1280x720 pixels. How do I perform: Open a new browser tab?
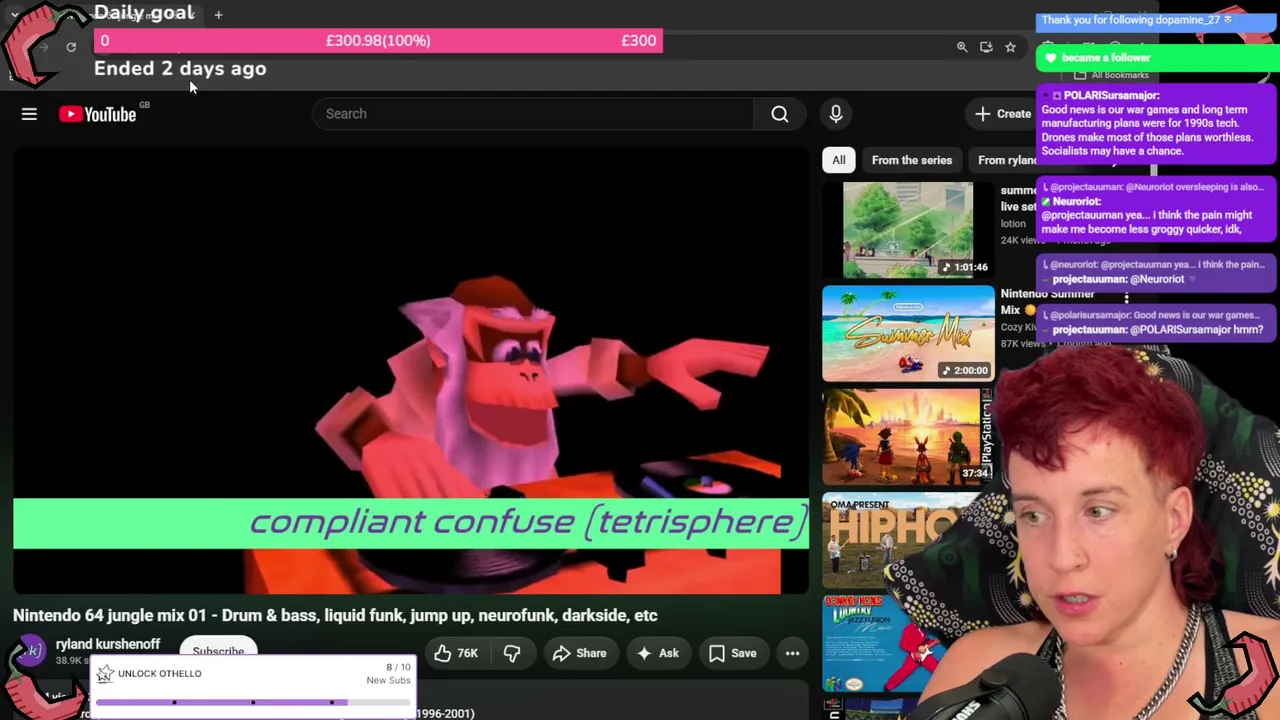(218, 15)
